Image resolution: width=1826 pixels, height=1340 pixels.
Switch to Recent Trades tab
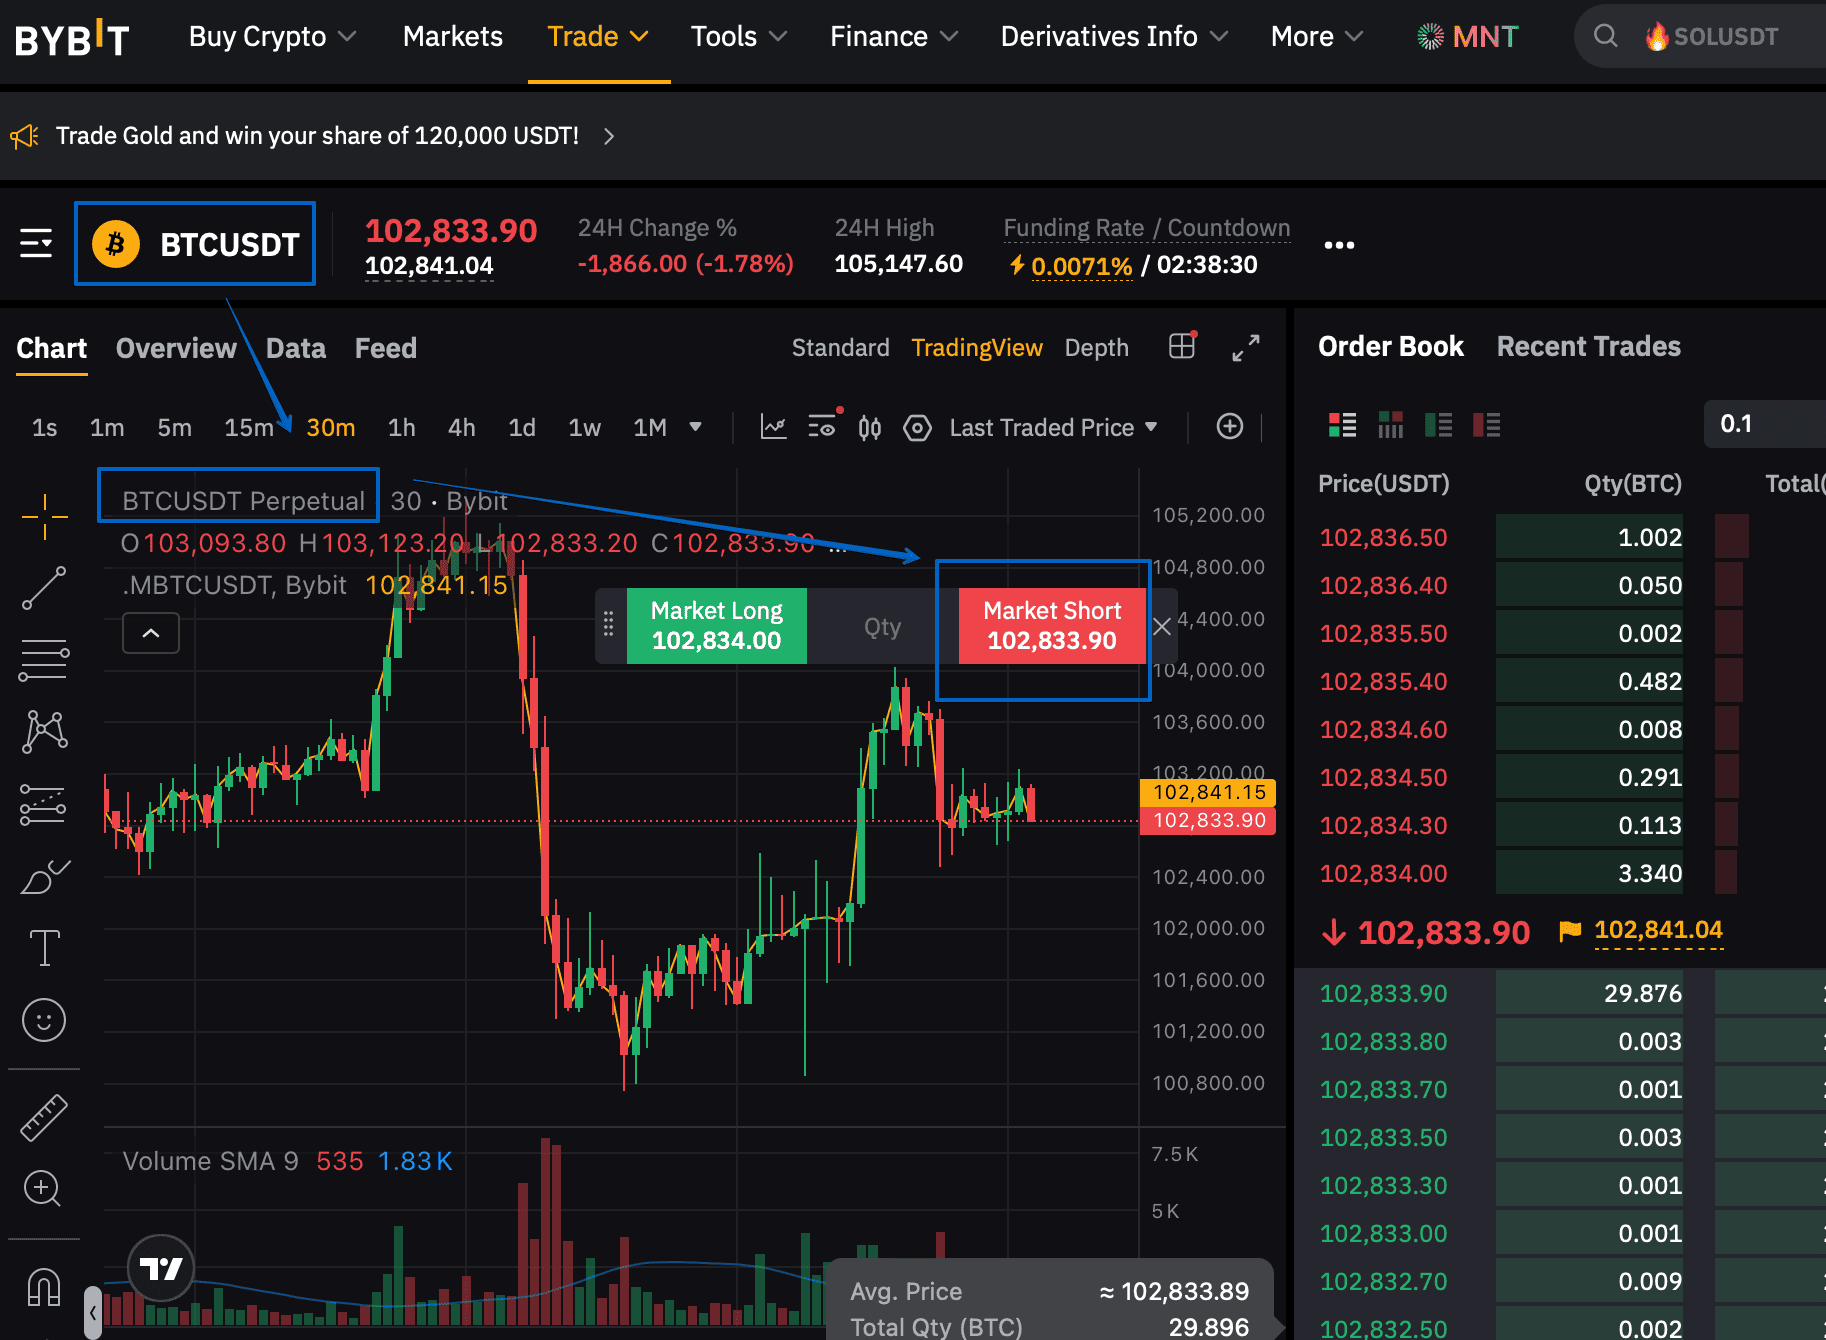pyautogui.click(x=1588, y=346)
